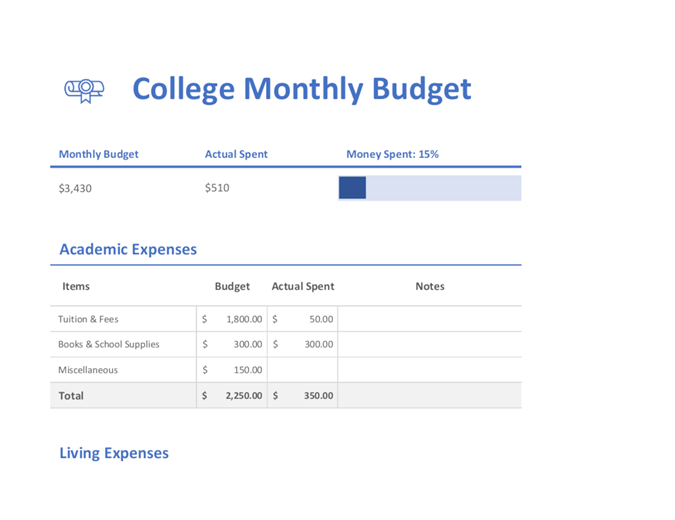Click the Living Expenses section heading
This screenshot has height=520, width=675.
click(x=114, y=453)
